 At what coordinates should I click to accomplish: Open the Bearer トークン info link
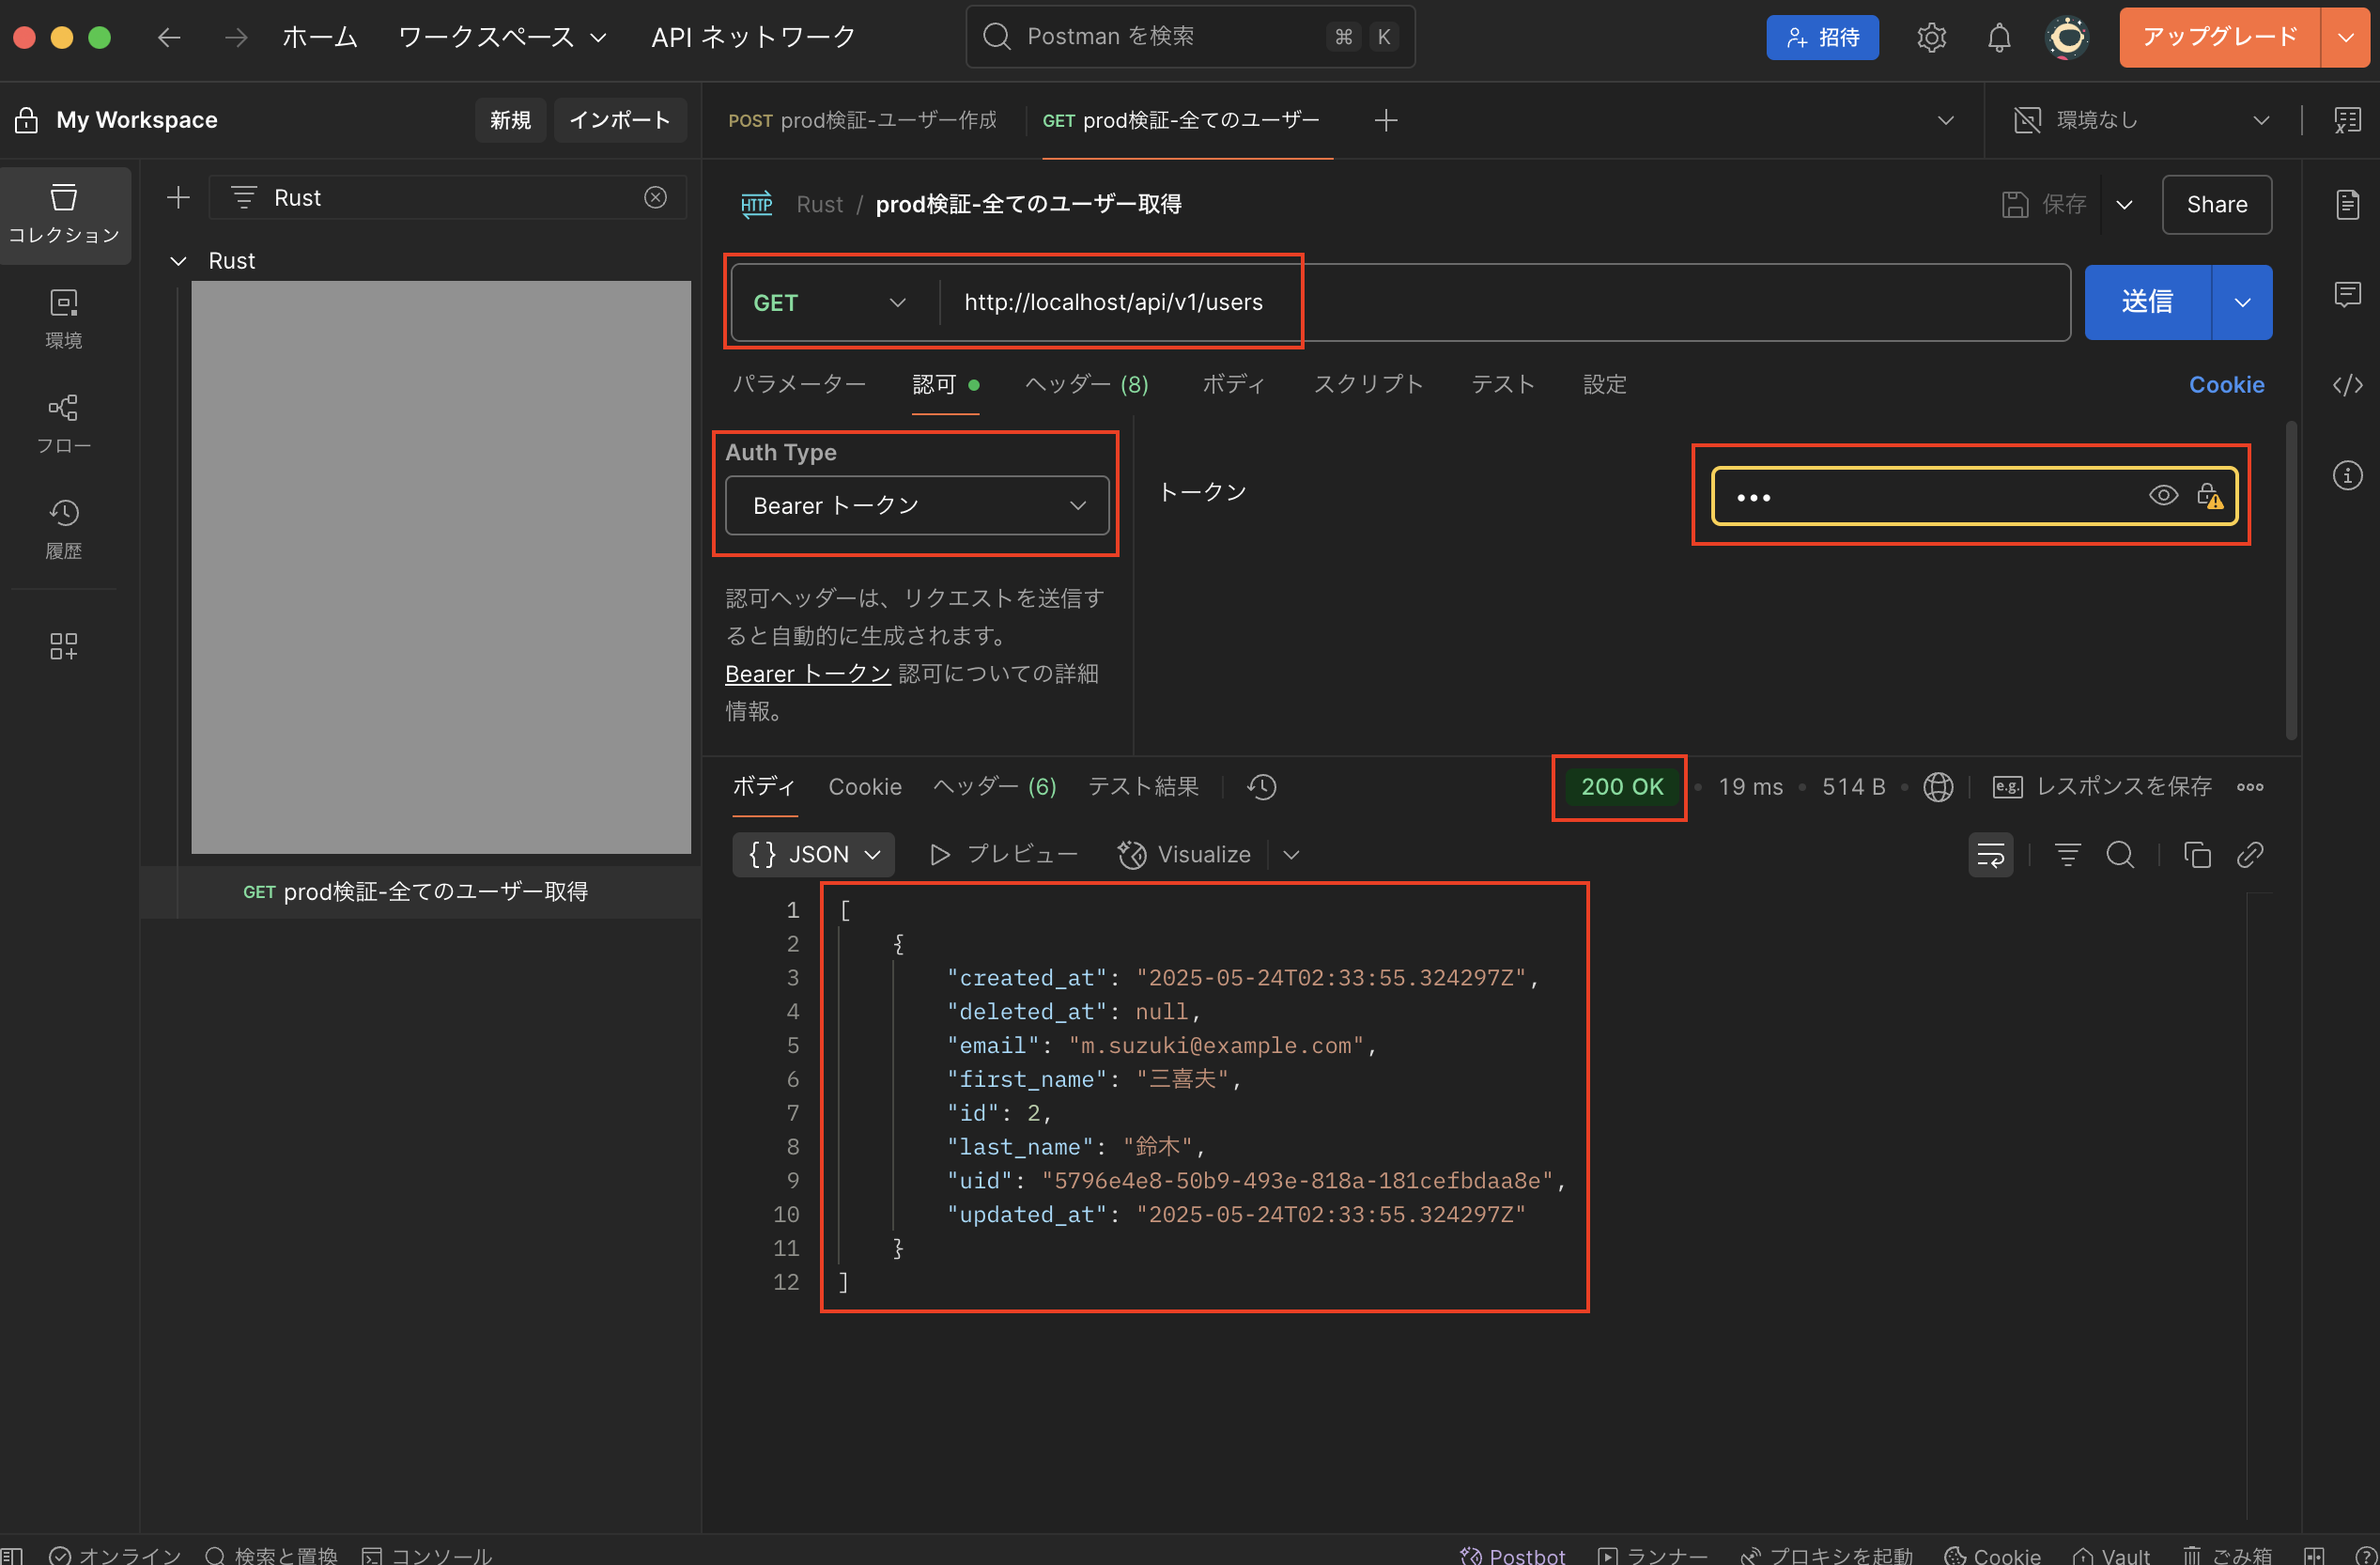(807, 674)
